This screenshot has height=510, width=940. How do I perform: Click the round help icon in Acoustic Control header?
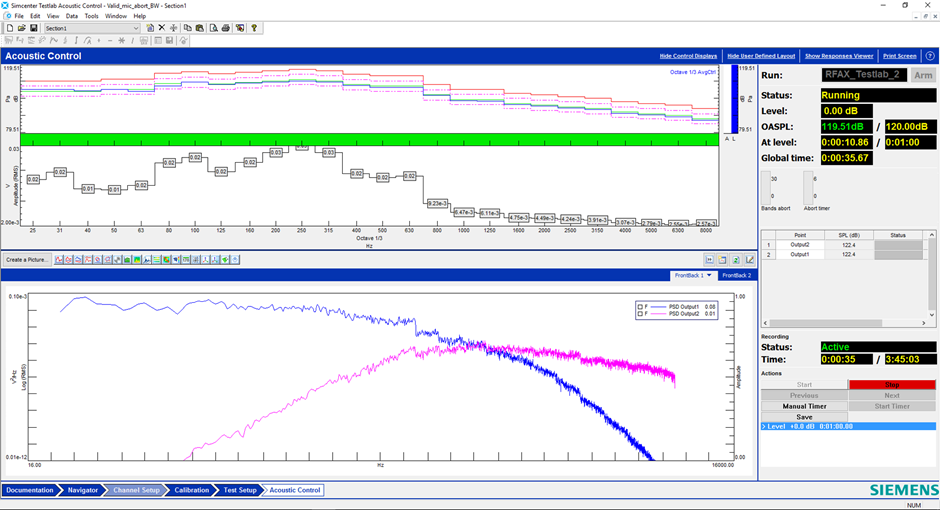click(x=930, y=56)
